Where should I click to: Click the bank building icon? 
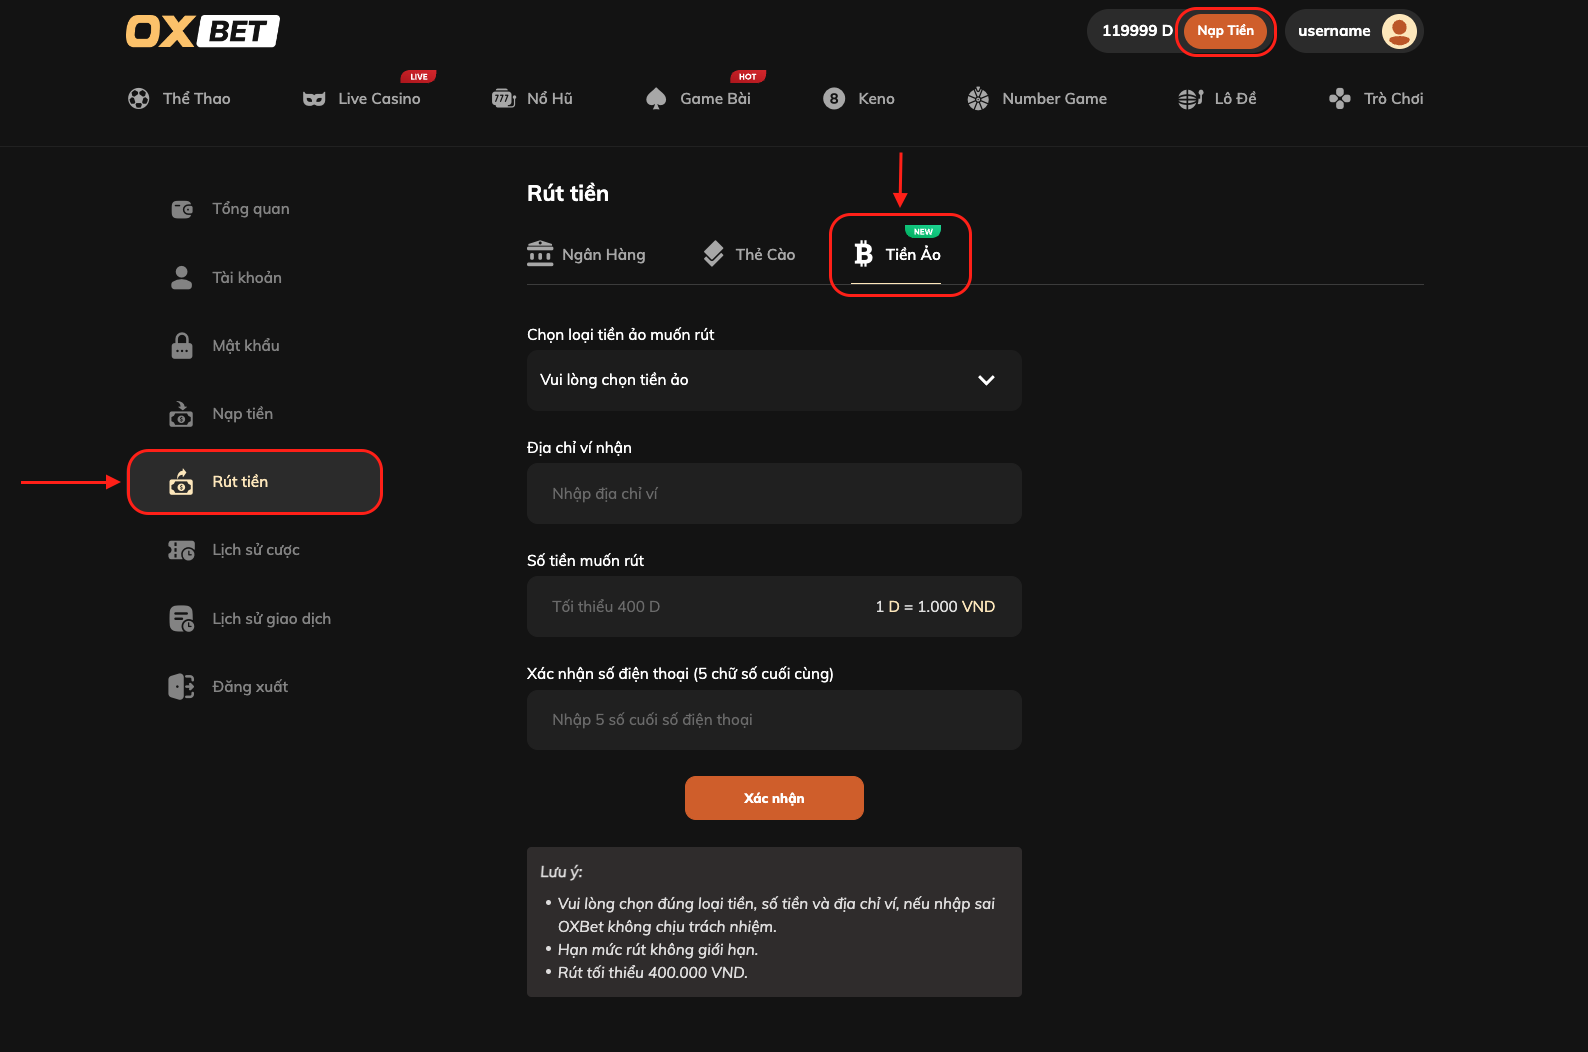tap(540, 253)
